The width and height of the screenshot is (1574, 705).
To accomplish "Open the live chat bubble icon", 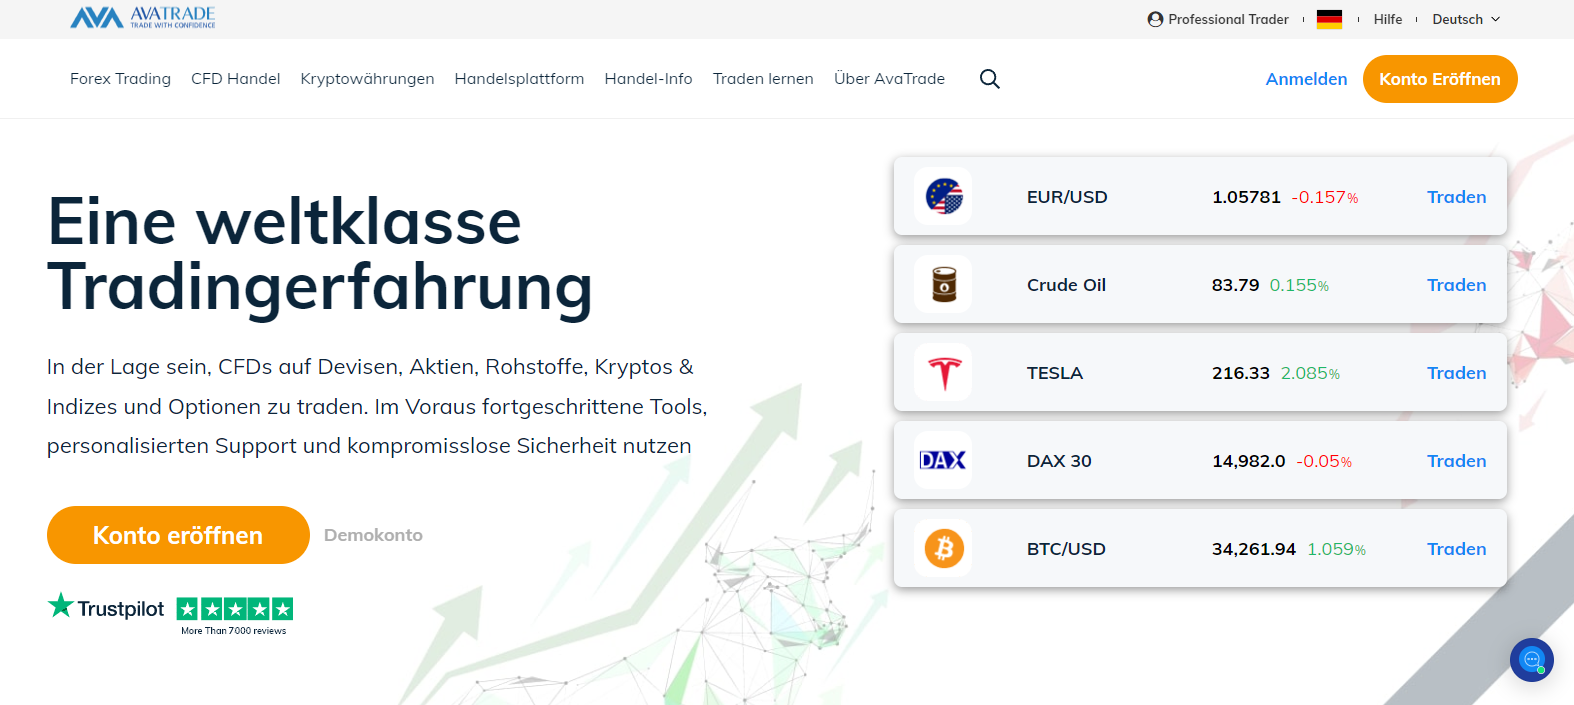I will pyautogui.click(x=1531, y=660).
